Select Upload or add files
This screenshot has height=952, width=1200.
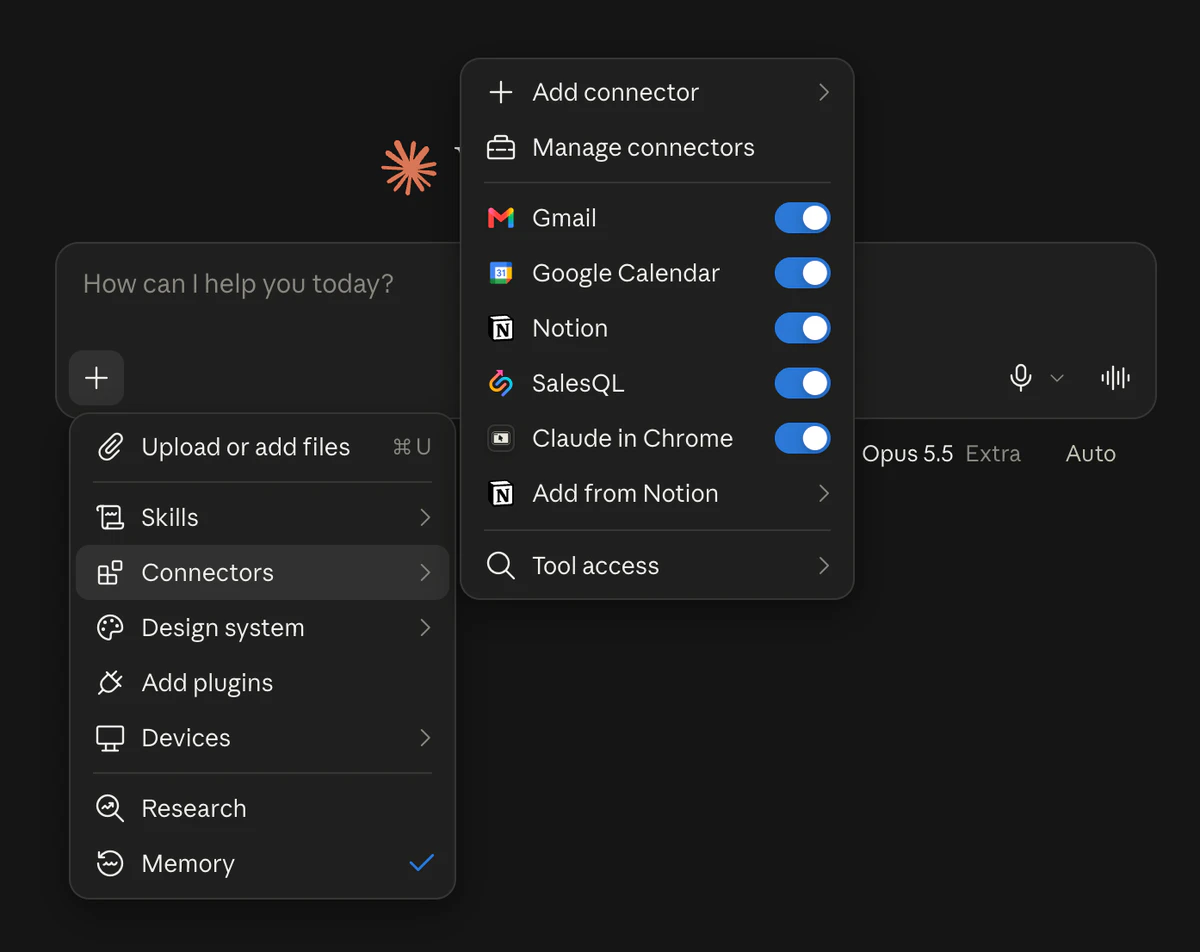pyautogui.click(x=263, y=447)
